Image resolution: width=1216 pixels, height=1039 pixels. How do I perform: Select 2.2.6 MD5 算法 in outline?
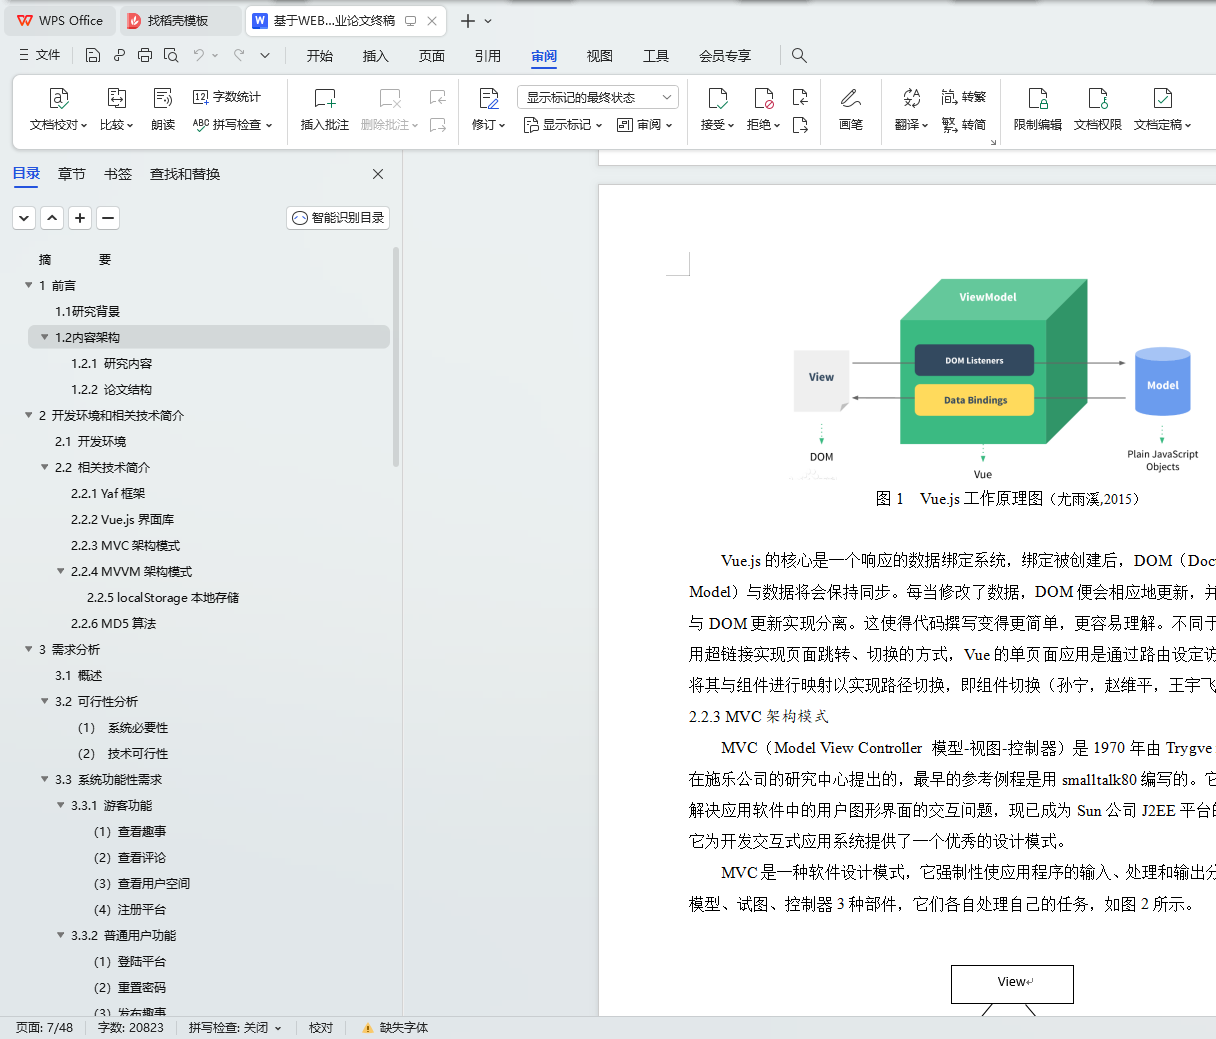(x=113, y=623)
